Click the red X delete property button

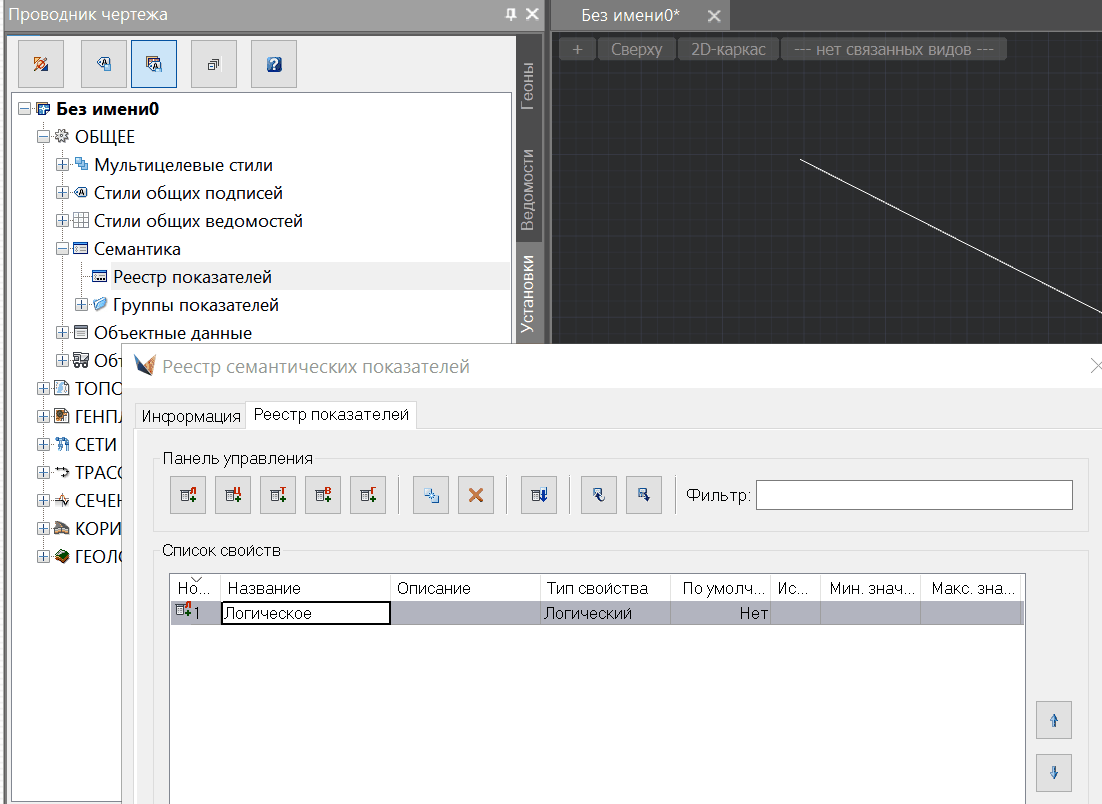(476, 495)
